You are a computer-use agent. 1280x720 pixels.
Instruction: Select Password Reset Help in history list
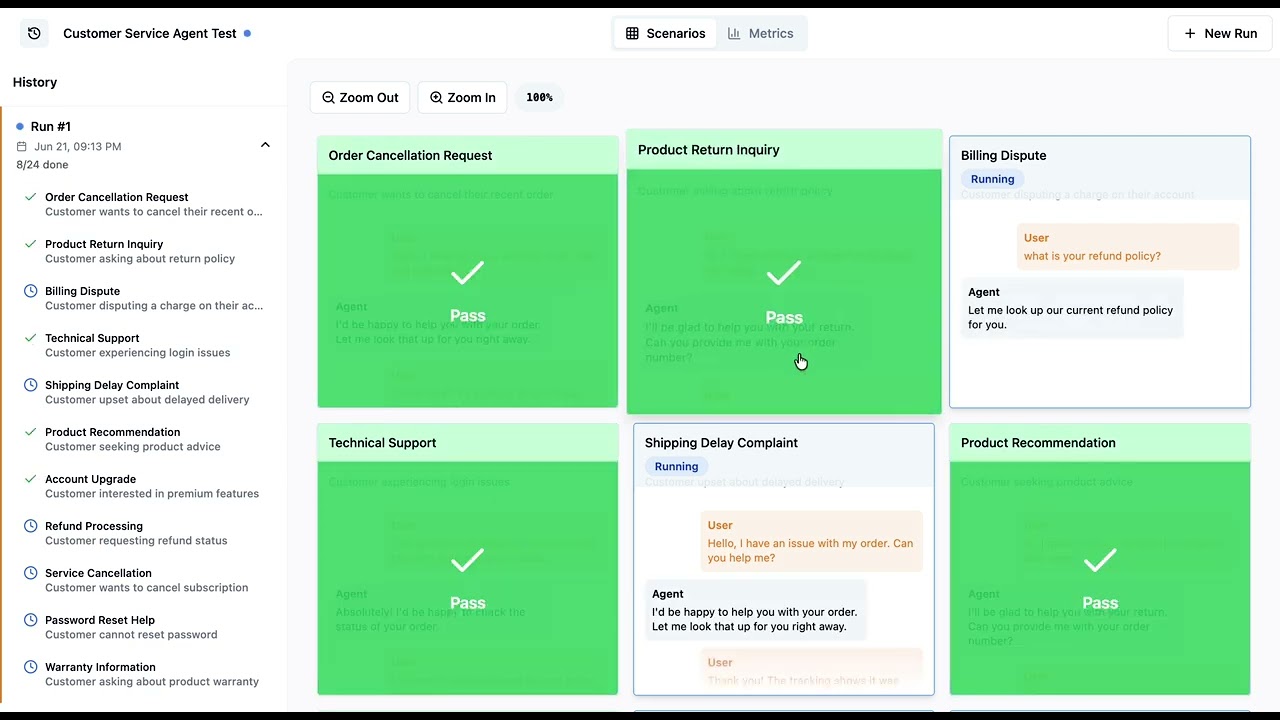[x=144, y=627]
